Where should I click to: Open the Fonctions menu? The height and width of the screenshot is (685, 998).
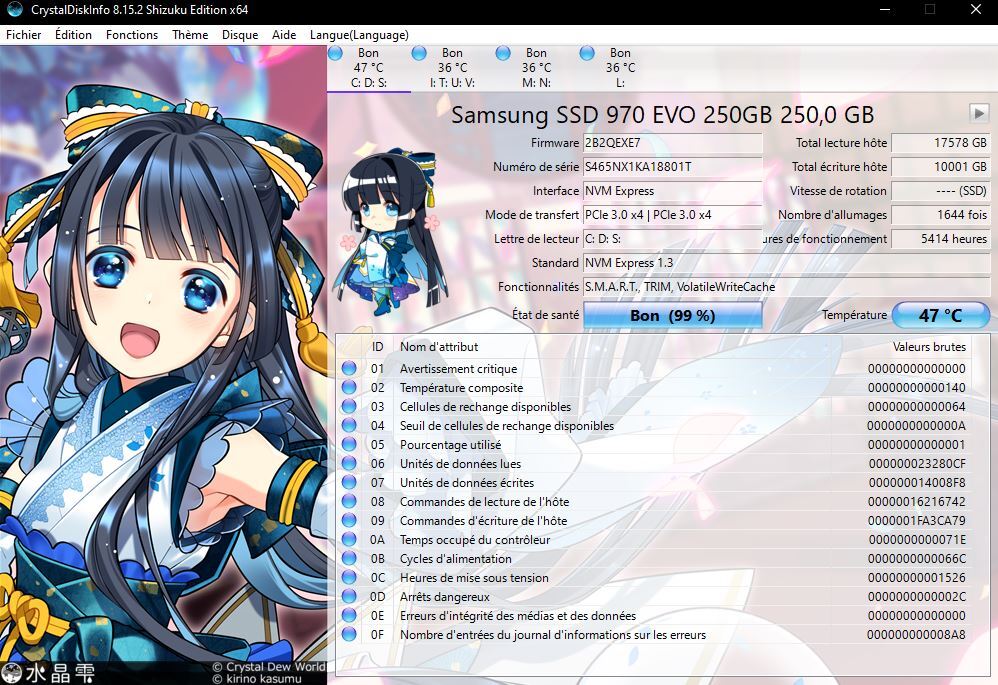(x=131, y=34)
